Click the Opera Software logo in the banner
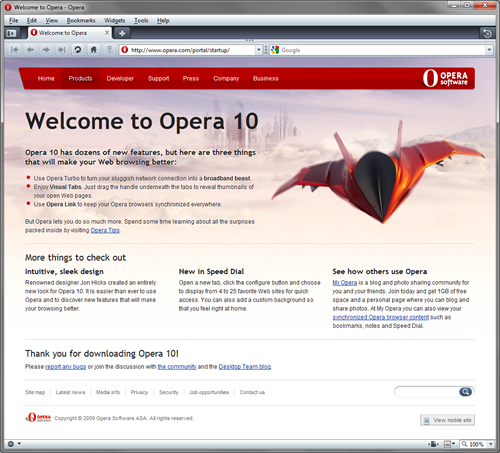 pos(445,78)
